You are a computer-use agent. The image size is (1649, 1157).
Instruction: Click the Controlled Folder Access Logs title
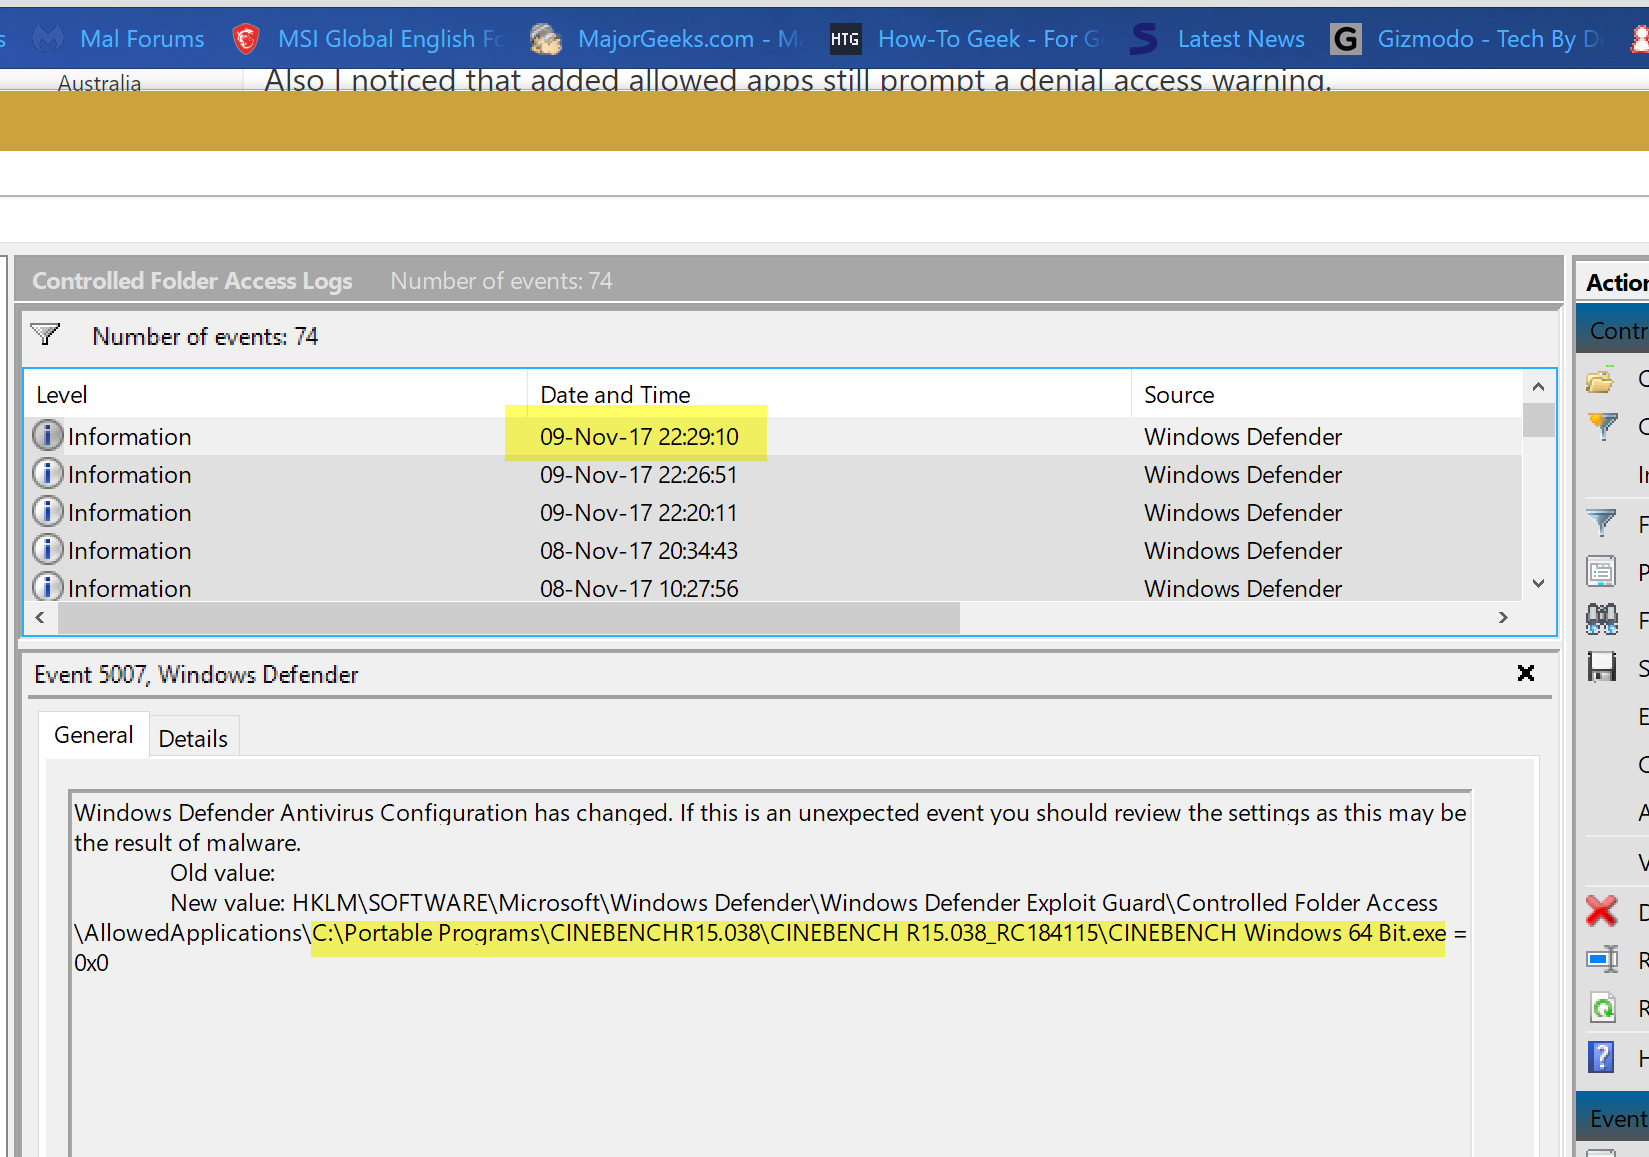tap(192, 281)
